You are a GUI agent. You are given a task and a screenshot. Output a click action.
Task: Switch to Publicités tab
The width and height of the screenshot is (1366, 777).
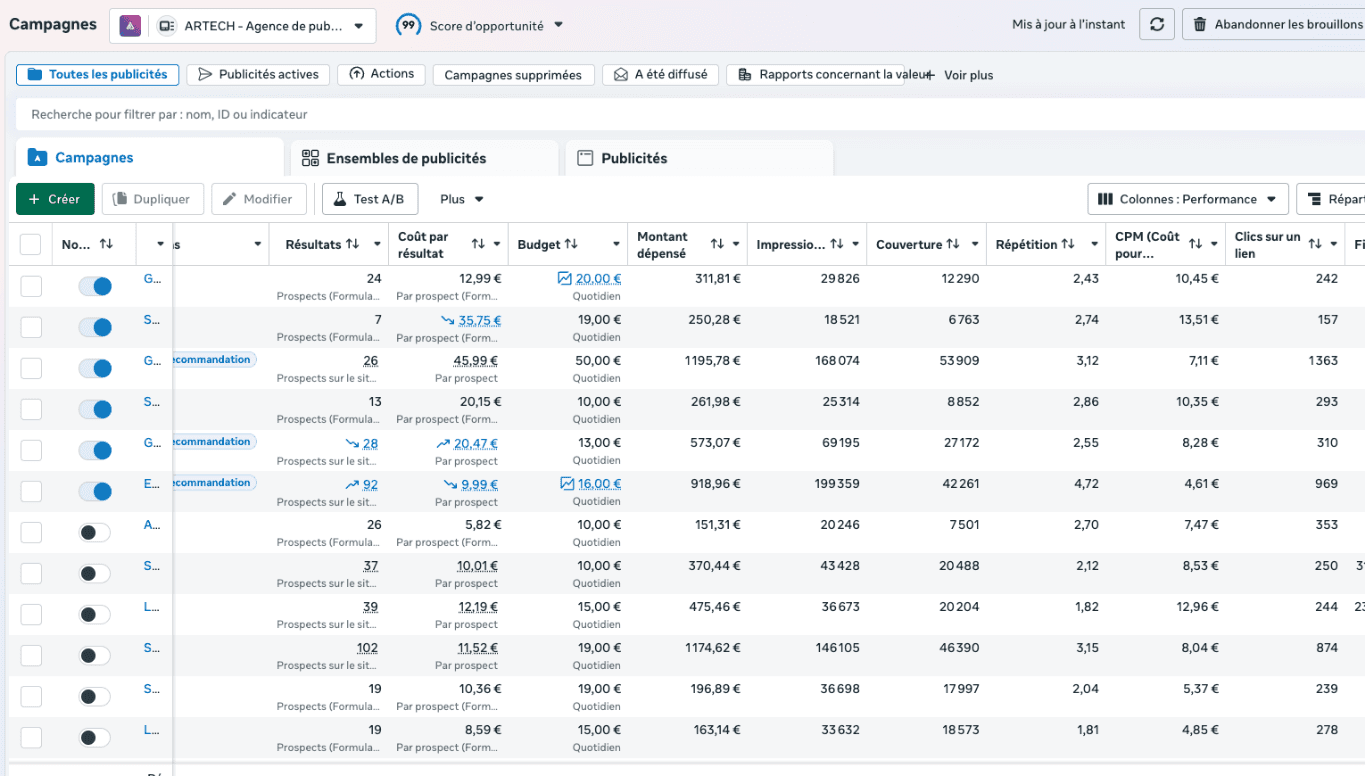(x=699, y=158)
